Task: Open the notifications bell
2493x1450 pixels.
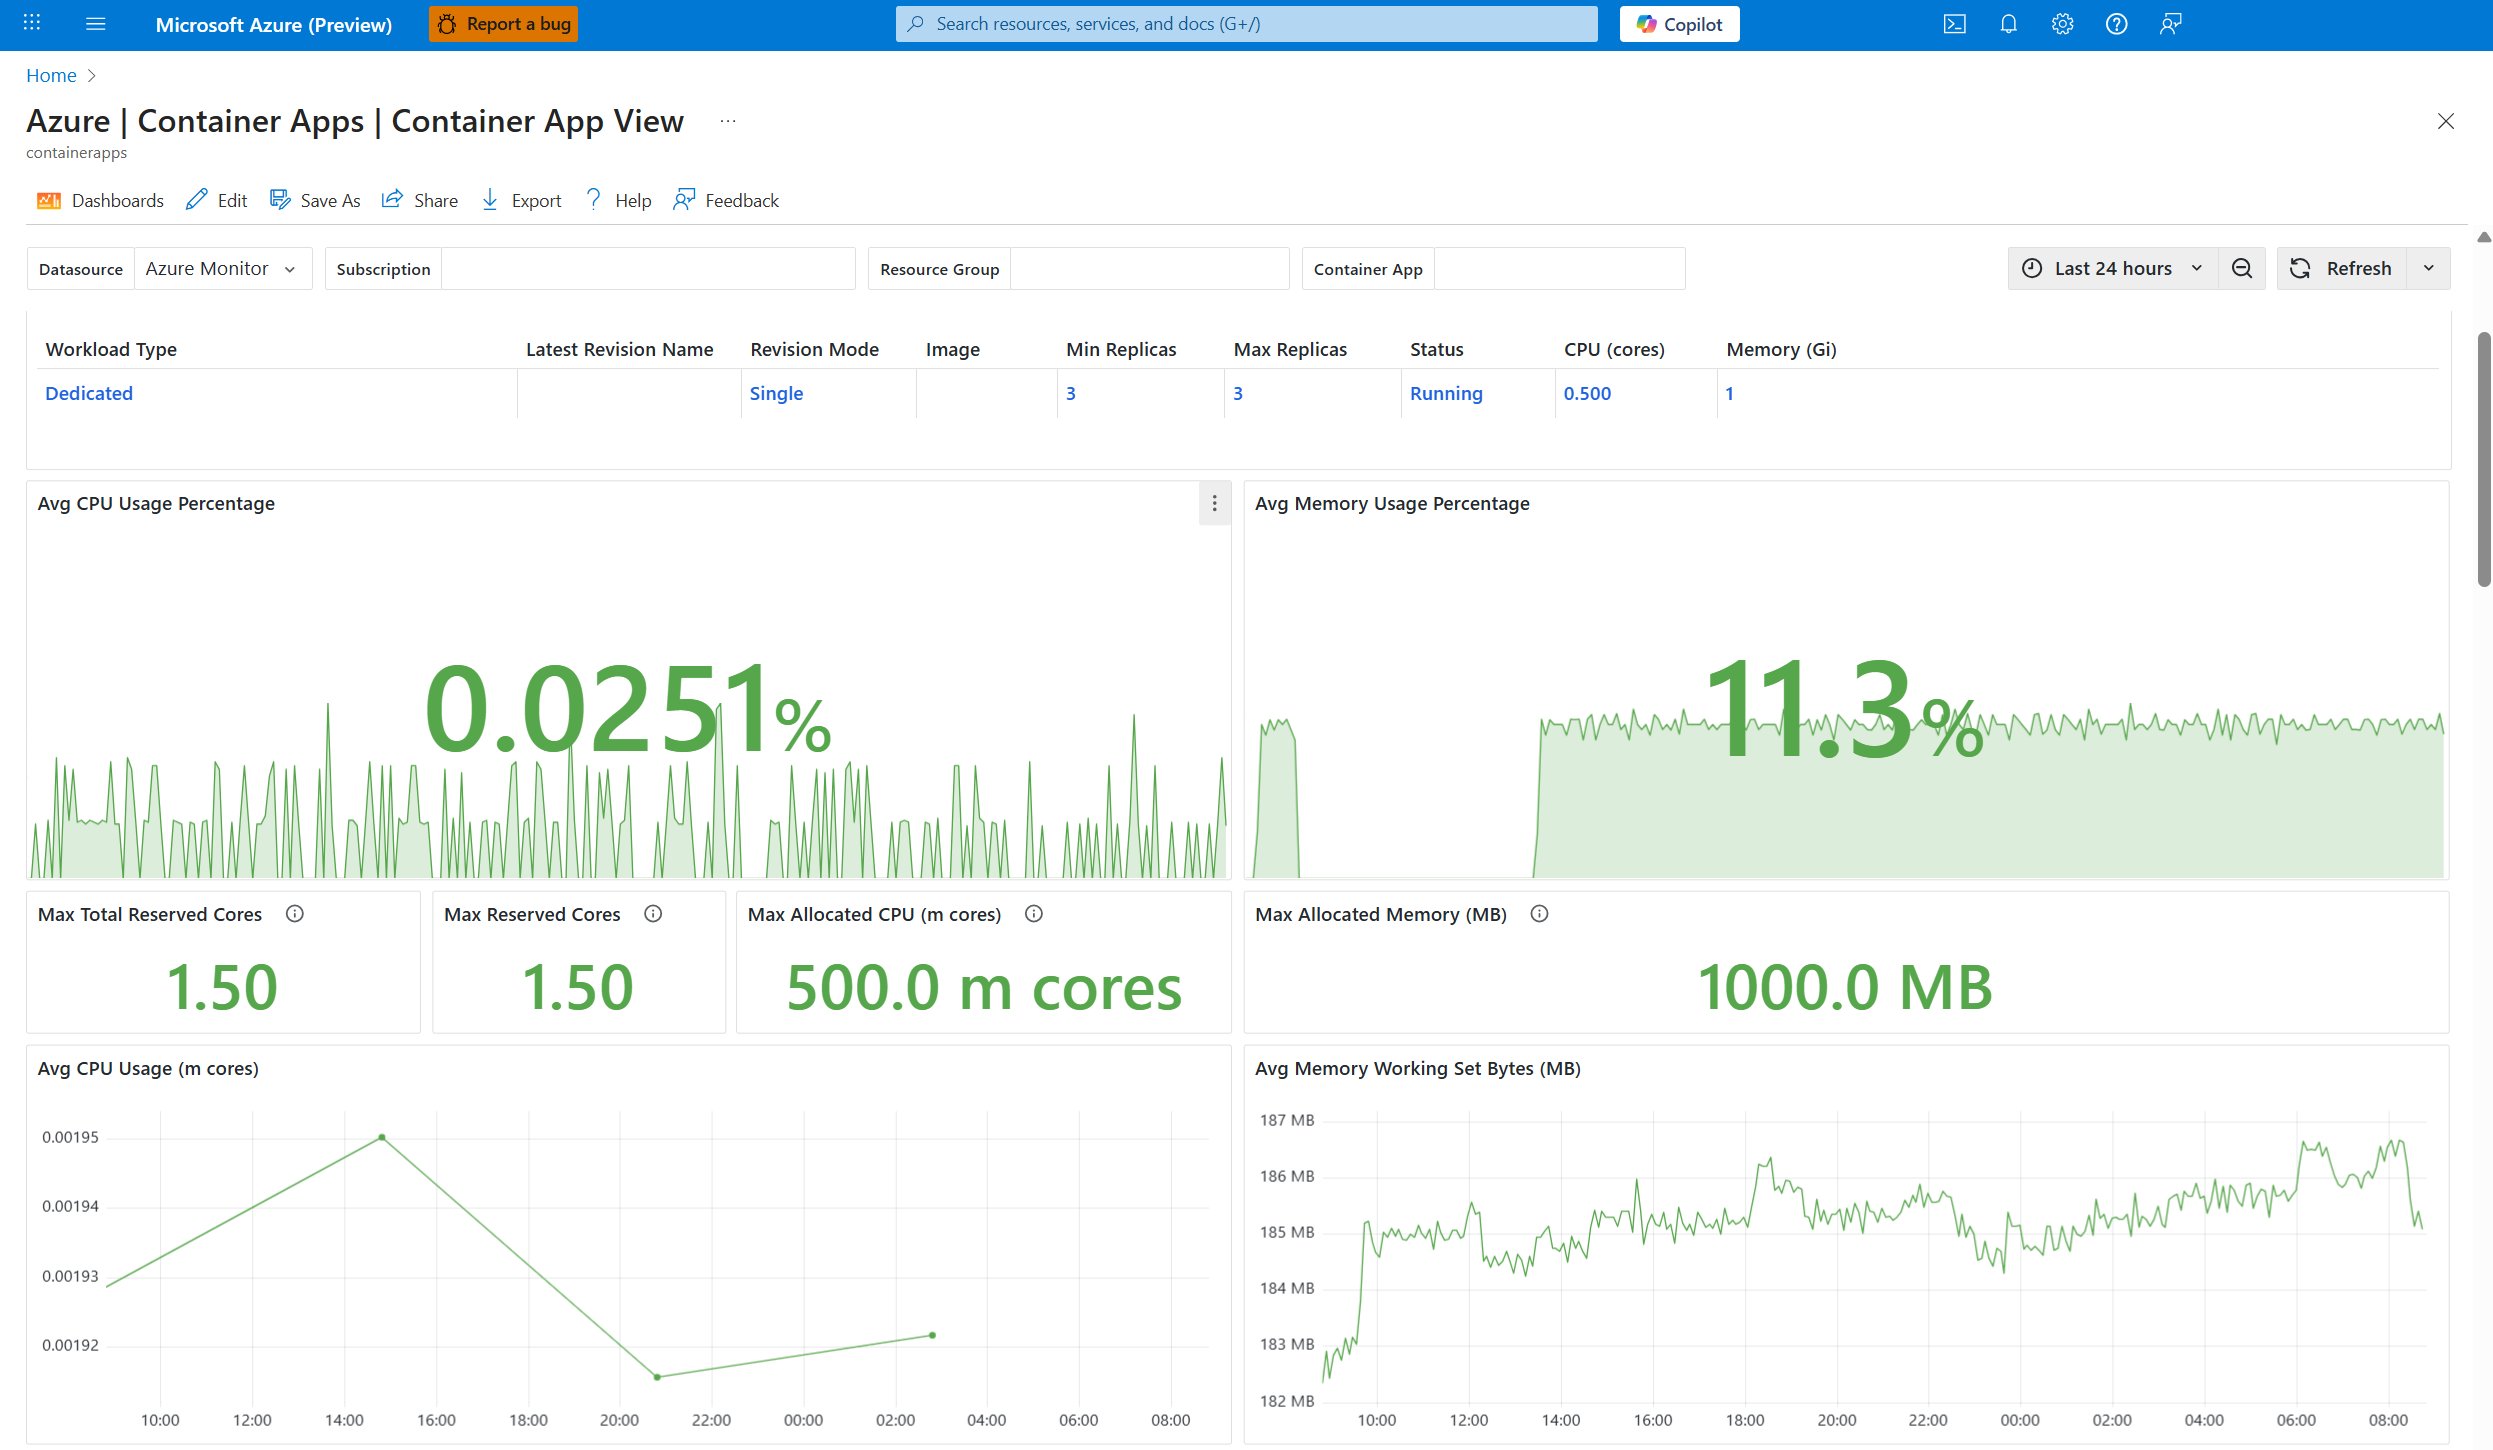Action: point(2008,23)
